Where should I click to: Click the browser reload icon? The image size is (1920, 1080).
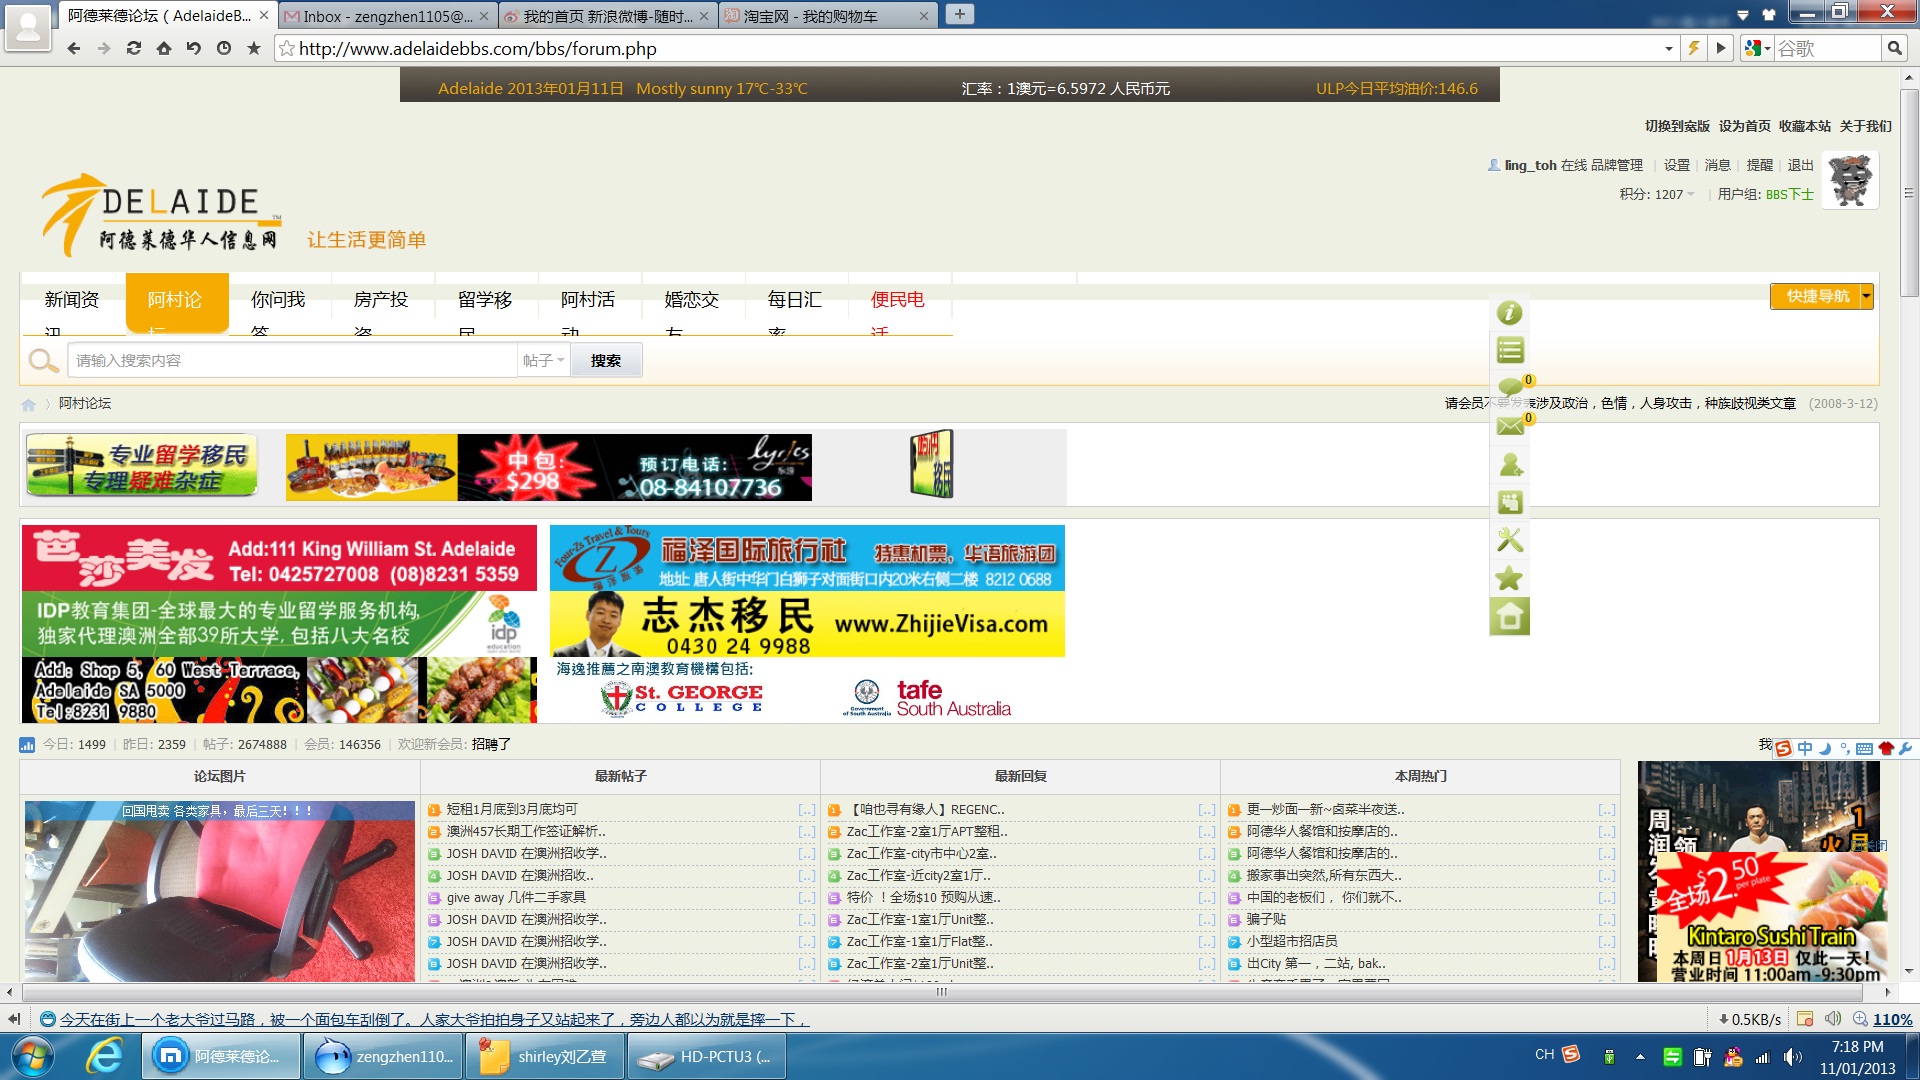click(133, 48)
